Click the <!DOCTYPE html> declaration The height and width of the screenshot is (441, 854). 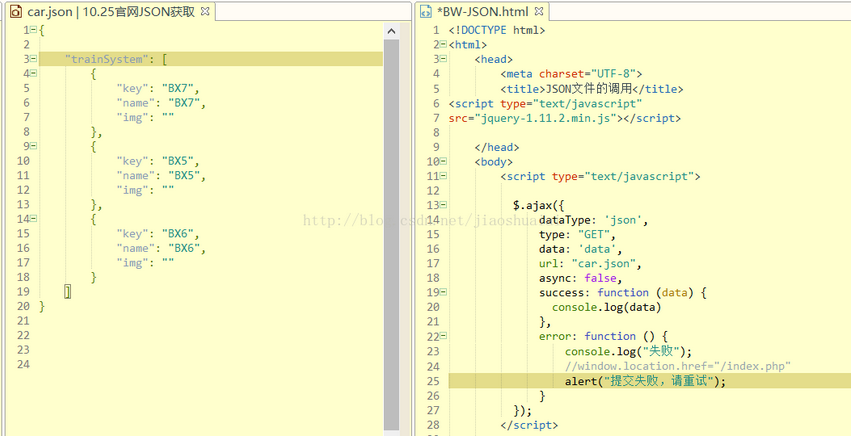(497, 30)
